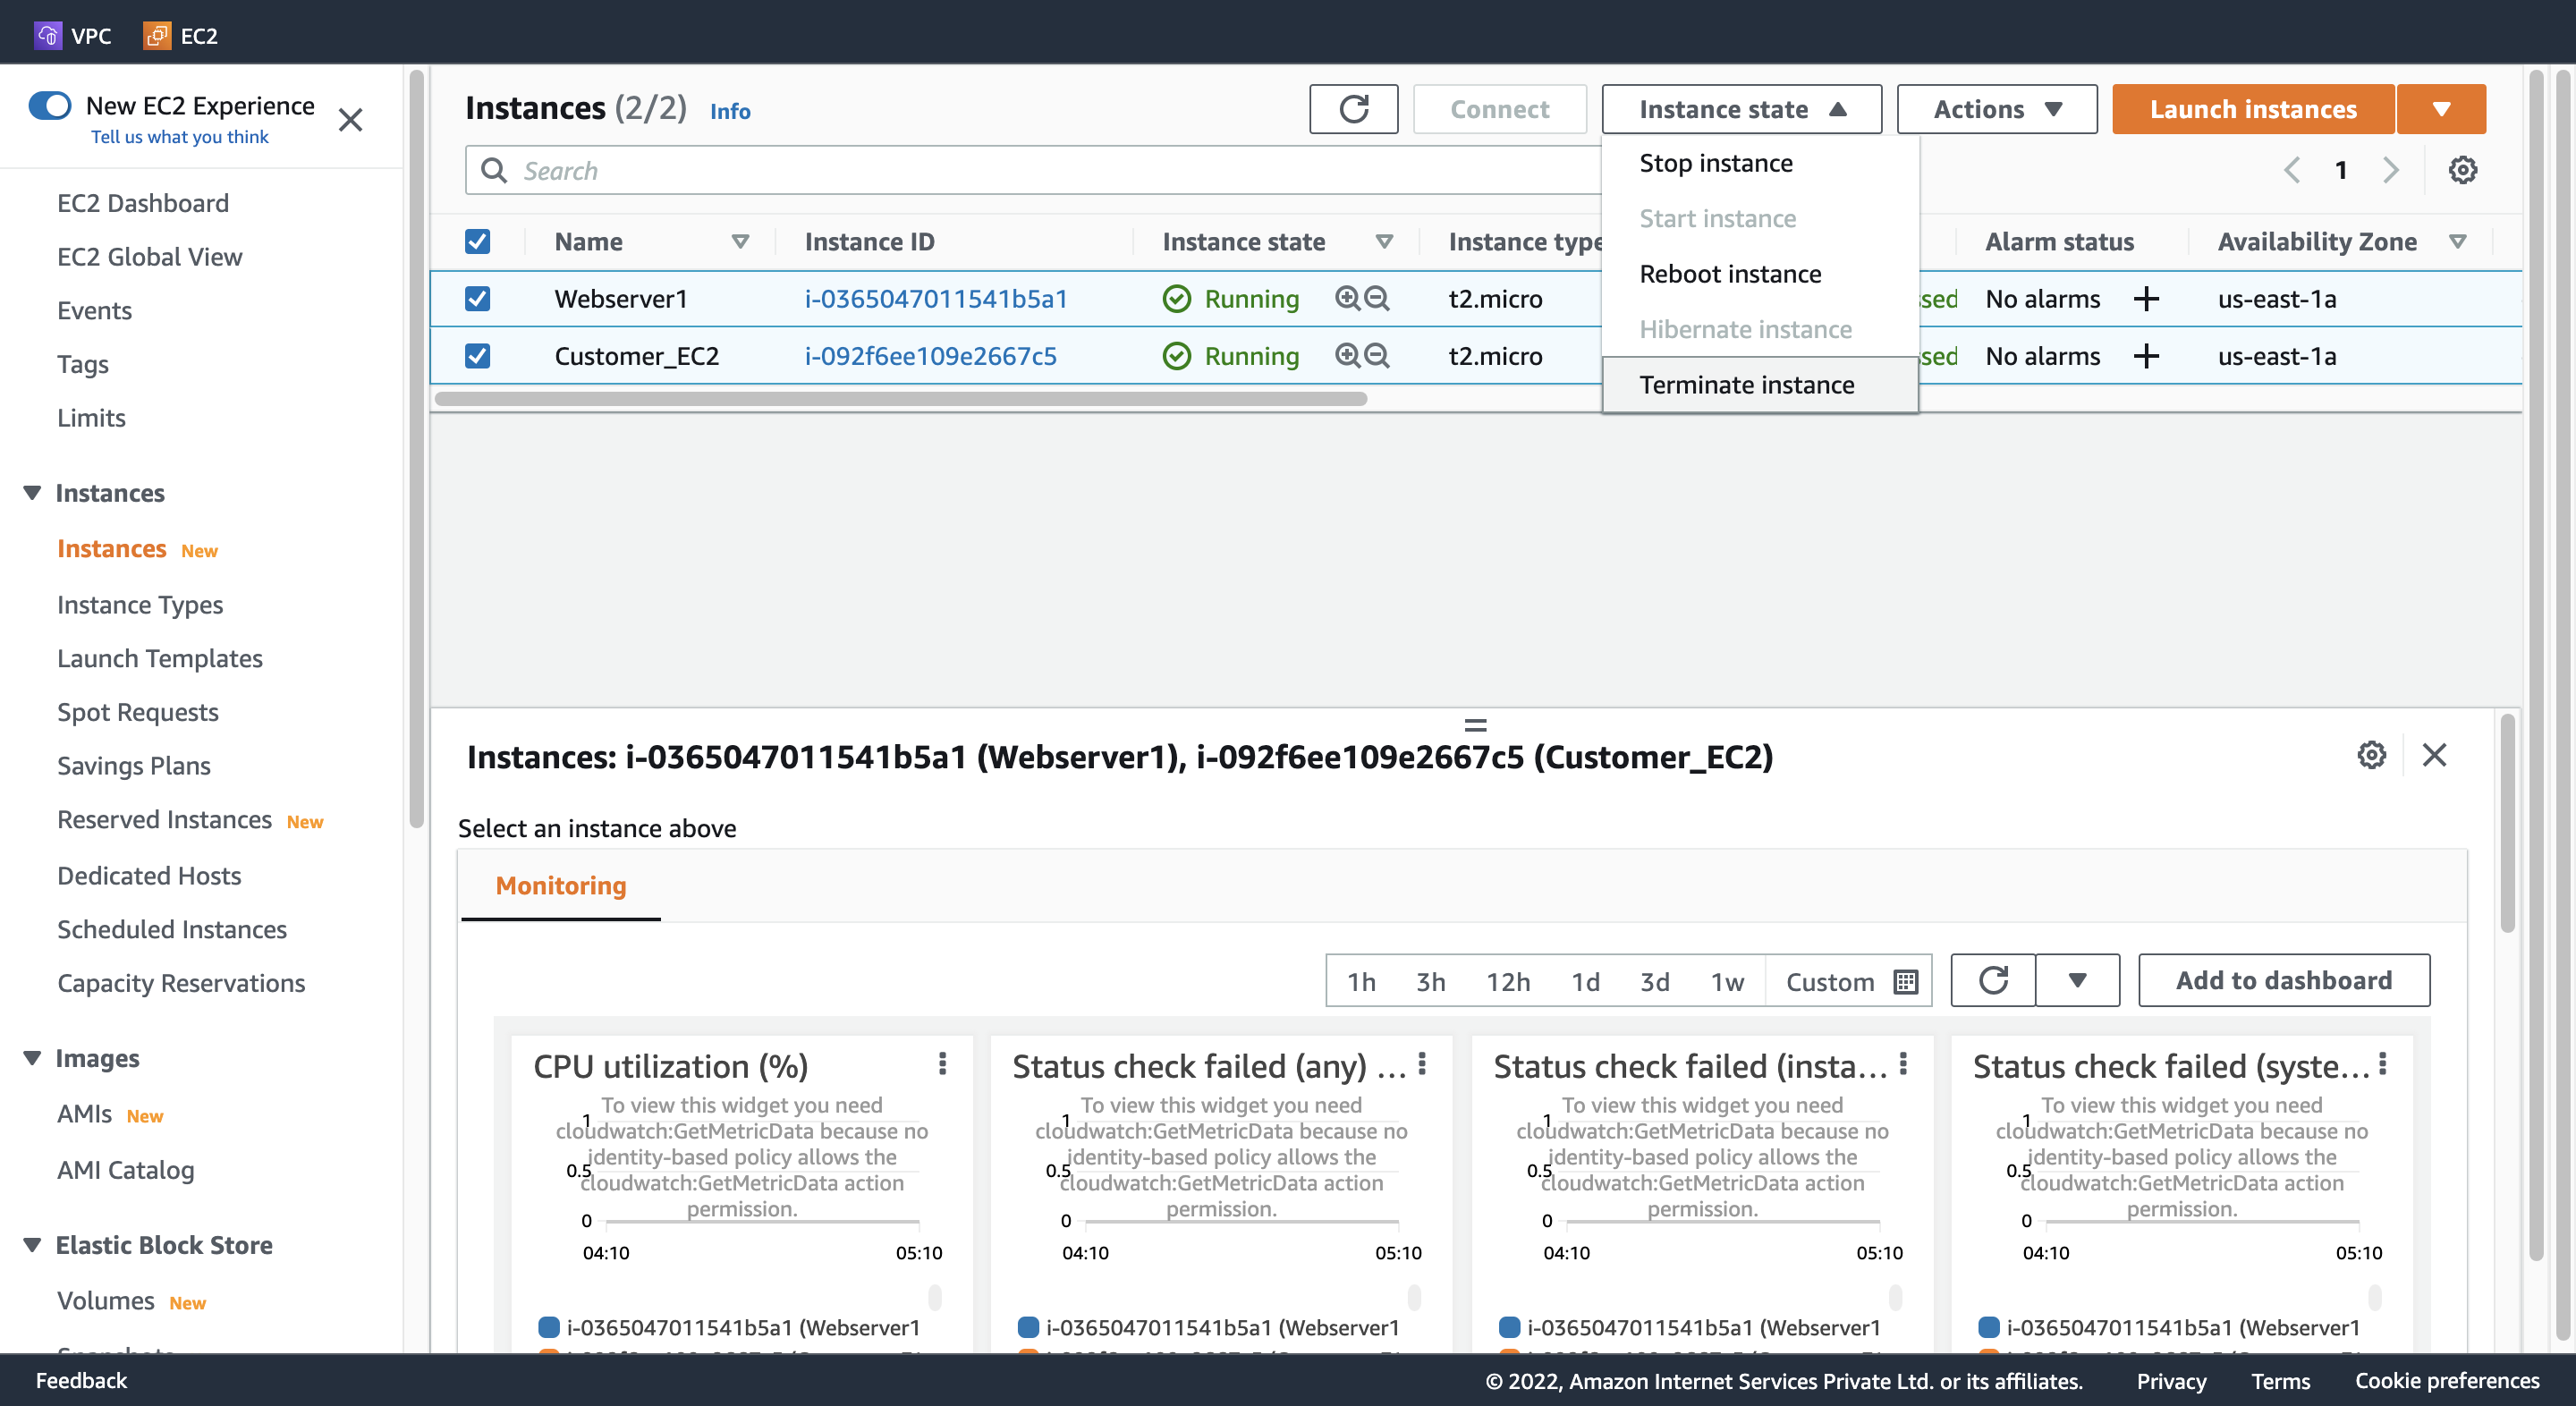
Task: Open Launch Templates in sidebar
Action: [160, 658]
